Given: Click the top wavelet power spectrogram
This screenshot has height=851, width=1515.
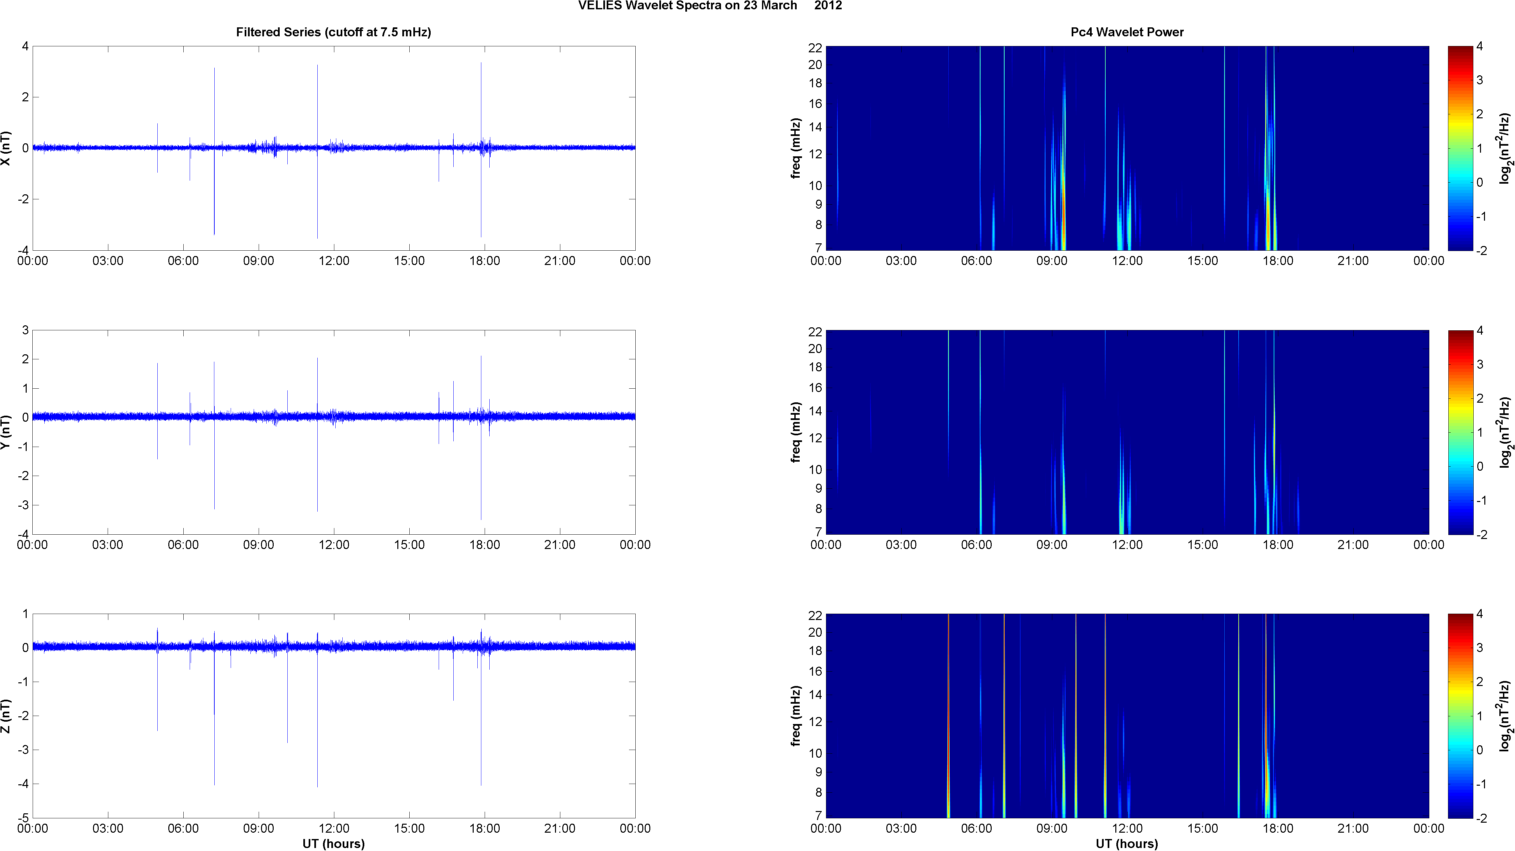Looking at the screenshot, I should (1126, 148).
